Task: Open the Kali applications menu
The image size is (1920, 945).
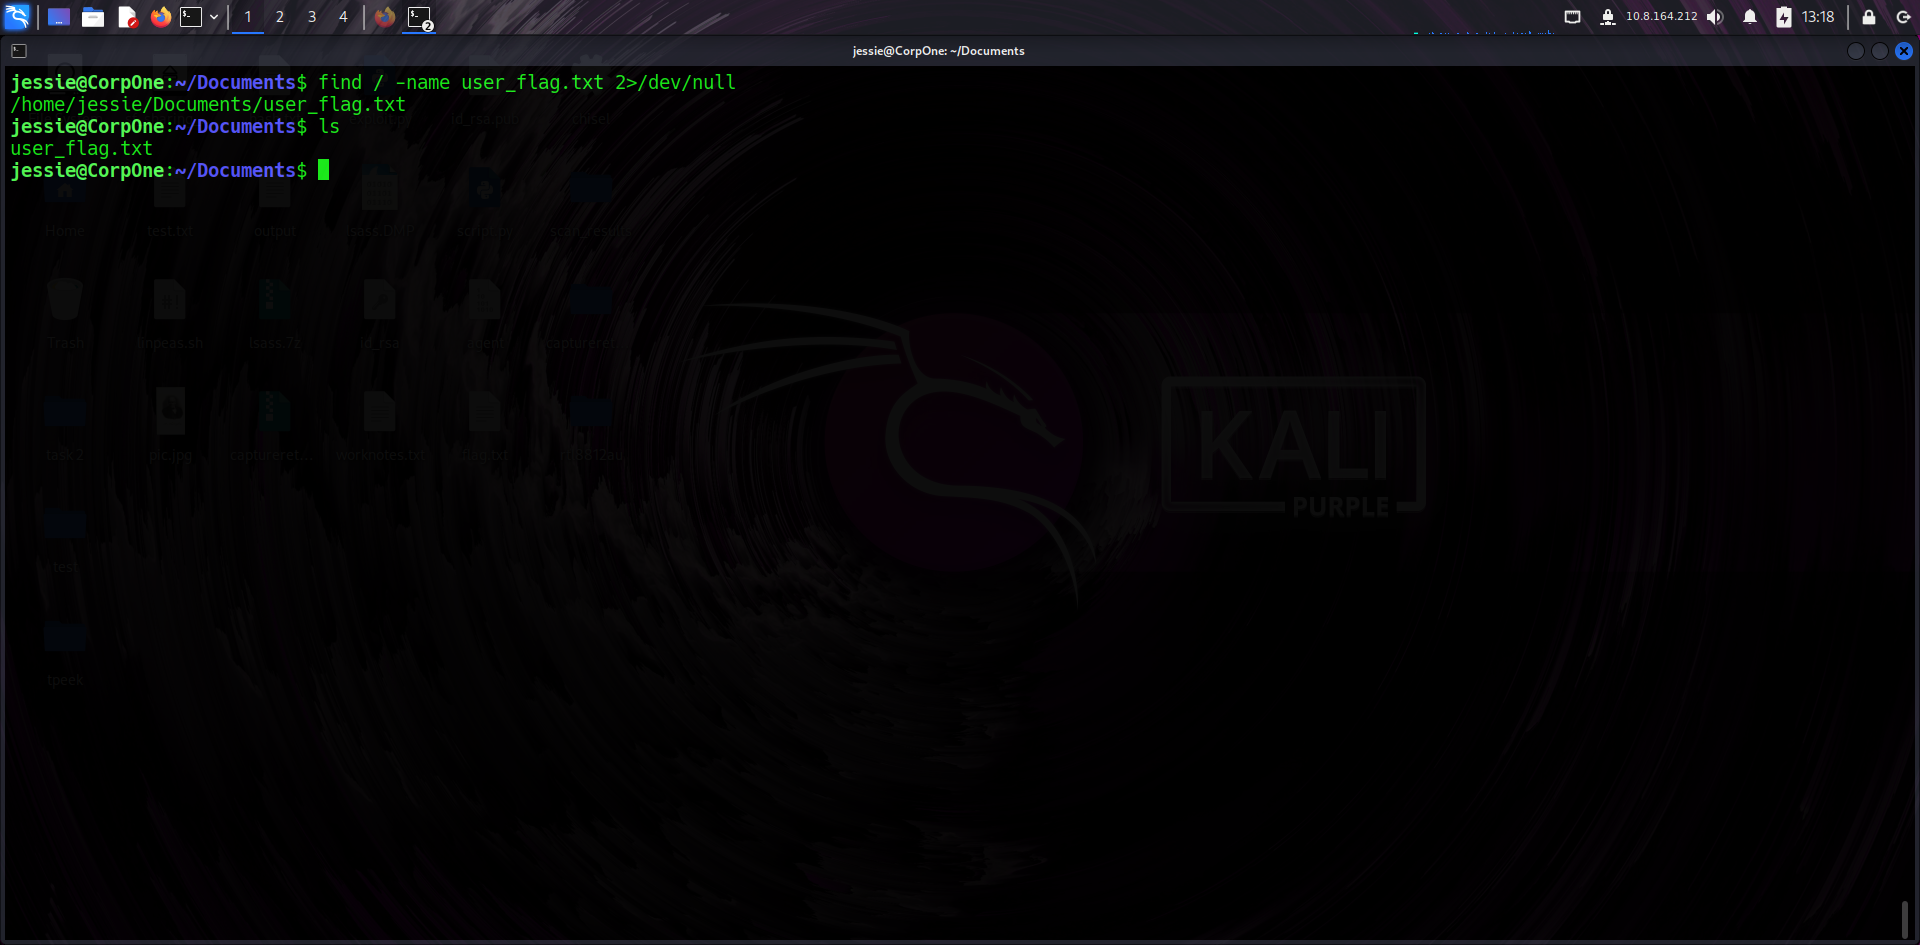Action: coord(17,17)
